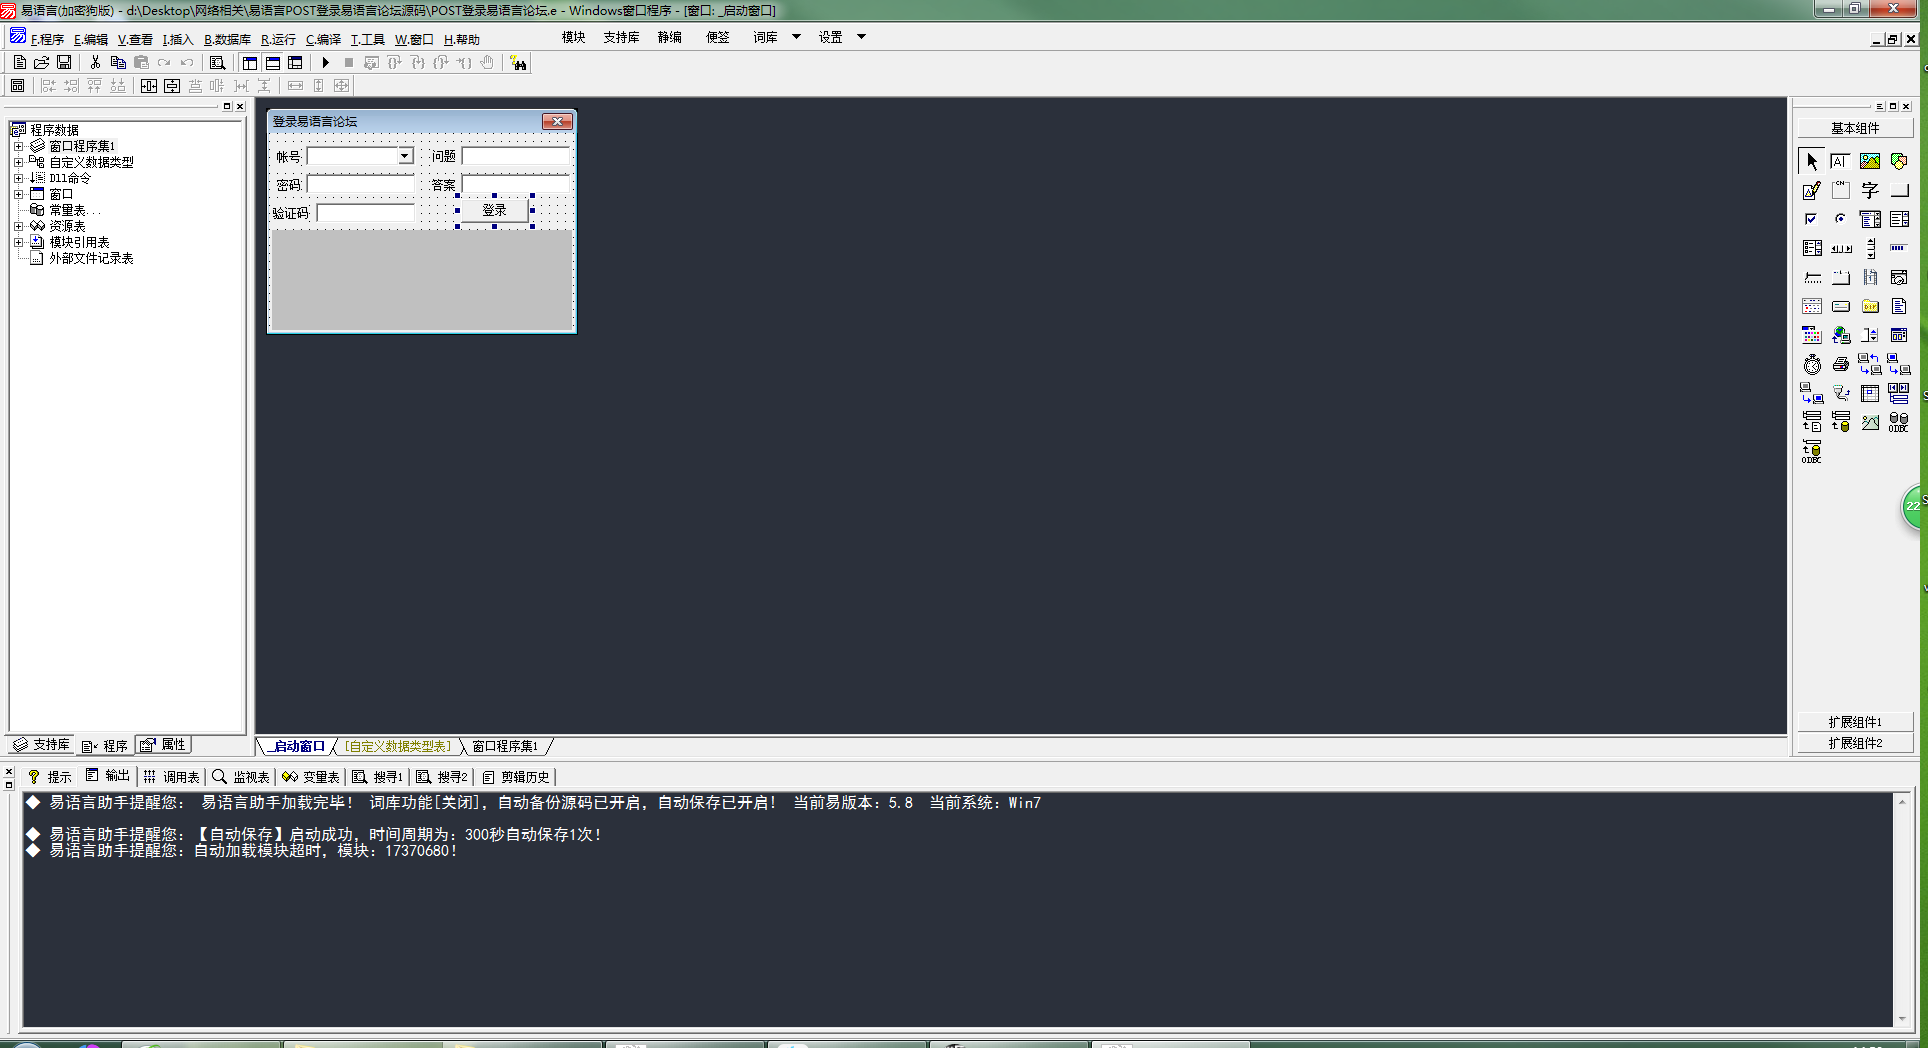1928x1048 pixels.
Task: Open the 帐号 combo box dropdown
Action: (405, 156)
